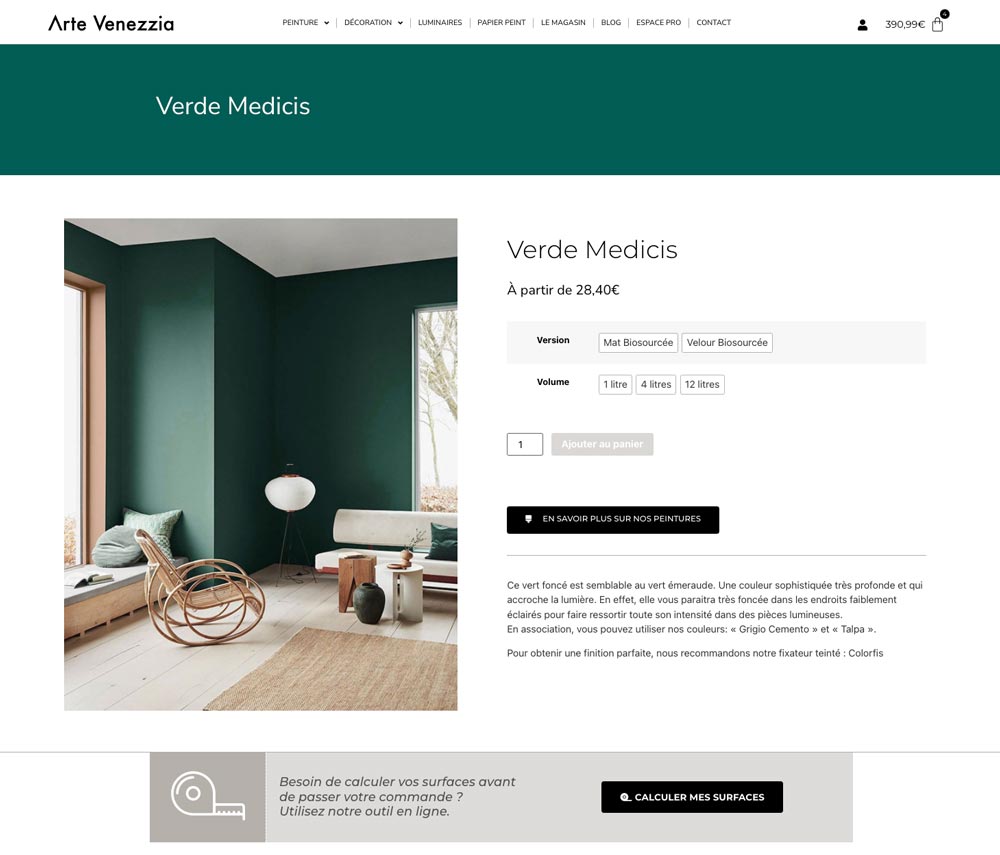Click the Ajouter au panier button
This screenshot has height=855, width=1000.
pyautogui.click(x=602, y=444)
